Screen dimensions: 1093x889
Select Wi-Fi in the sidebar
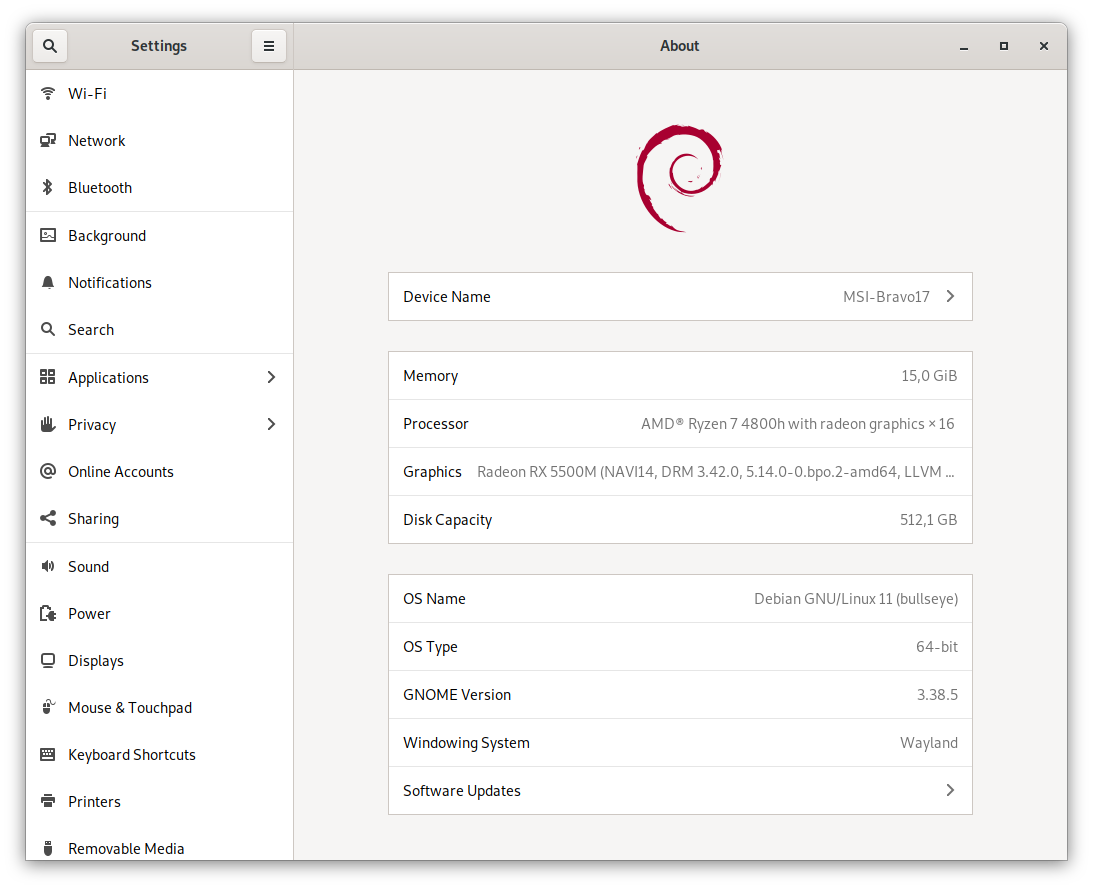tap(160, 93)
